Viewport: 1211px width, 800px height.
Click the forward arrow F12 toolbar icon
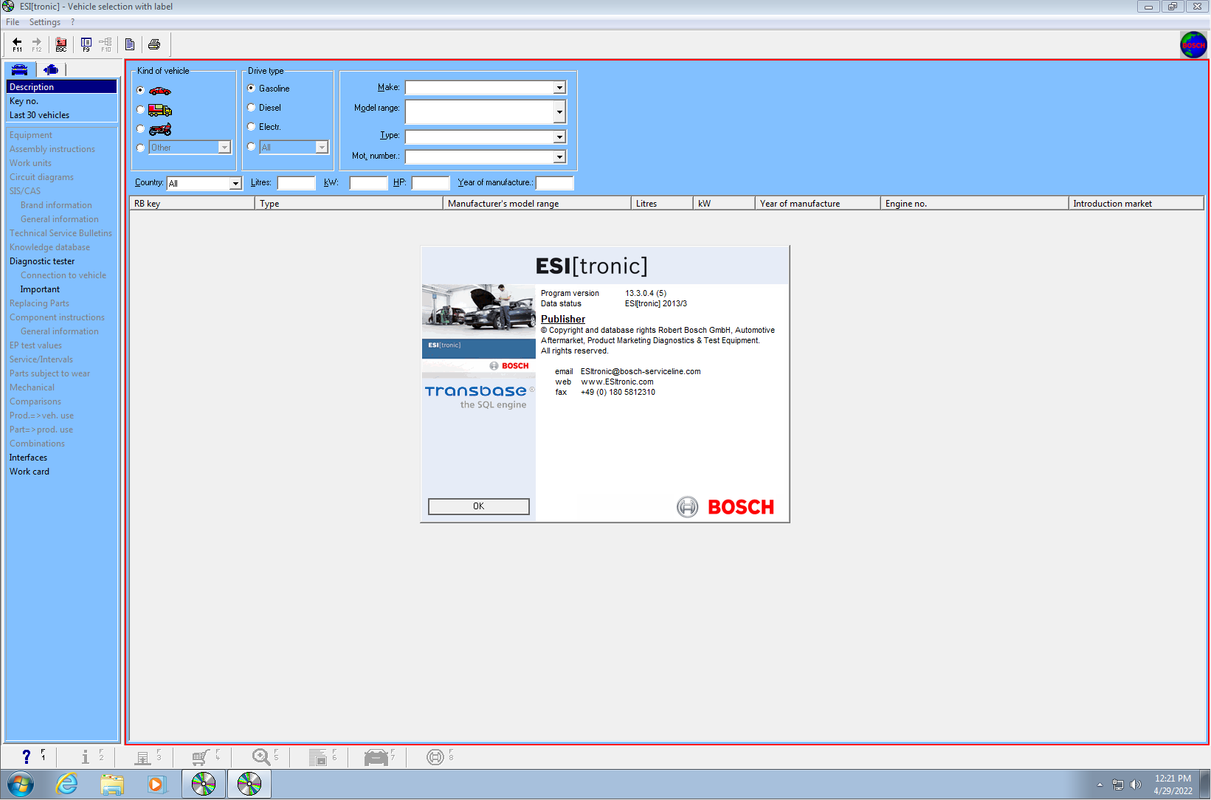point(36,44)
